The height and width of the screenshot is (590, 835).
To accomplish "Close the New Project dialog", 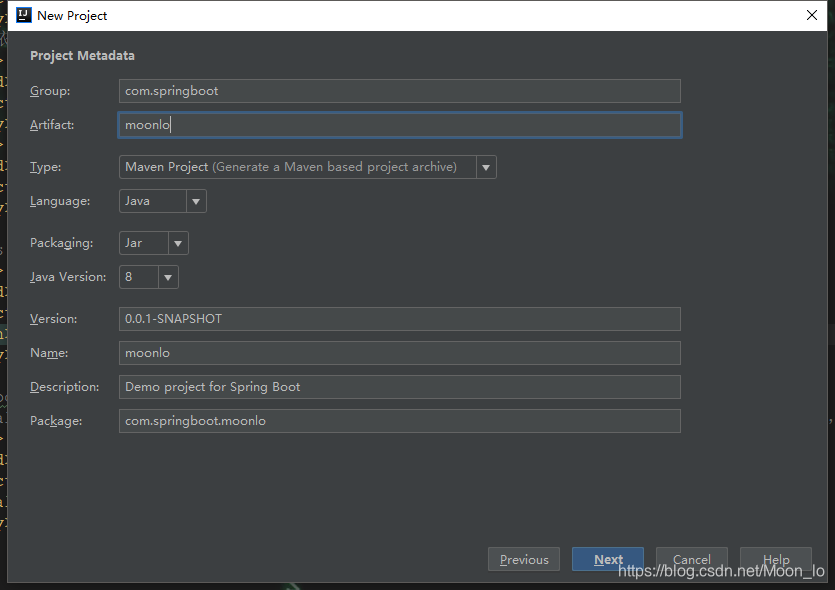I will click(812, 15).
